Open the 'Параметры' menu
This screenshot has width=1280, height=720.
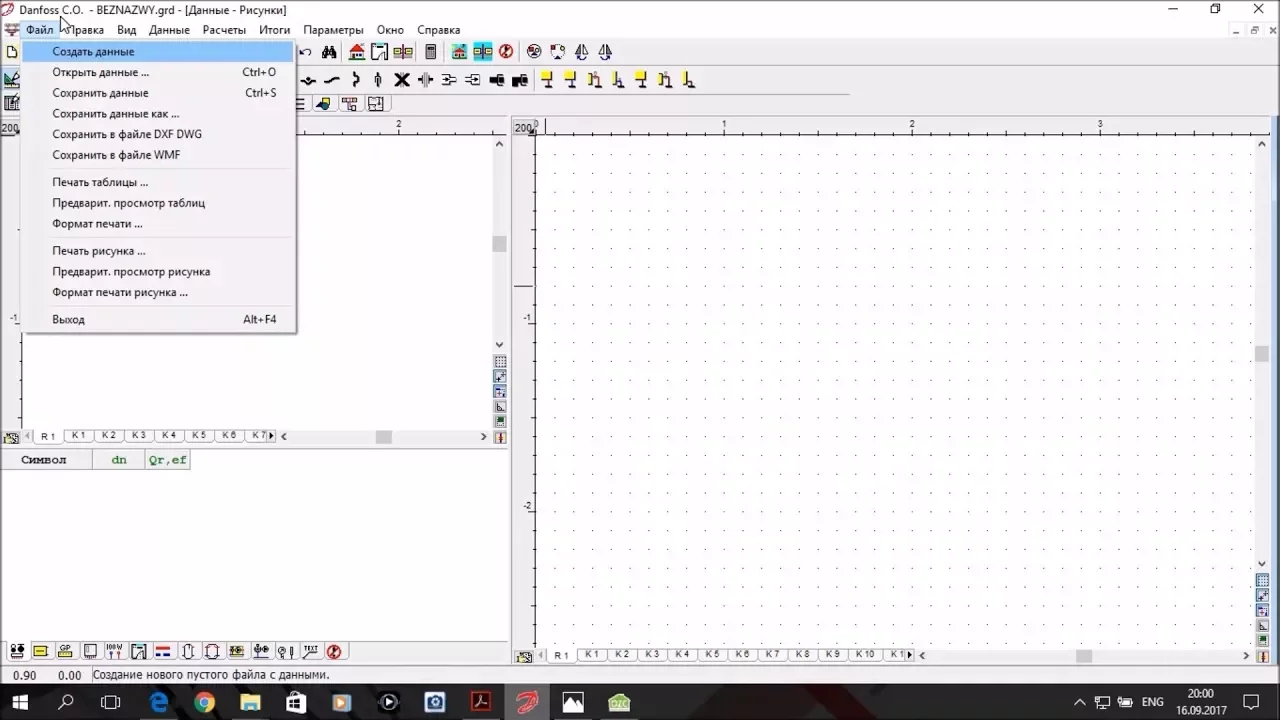point(333,30)
